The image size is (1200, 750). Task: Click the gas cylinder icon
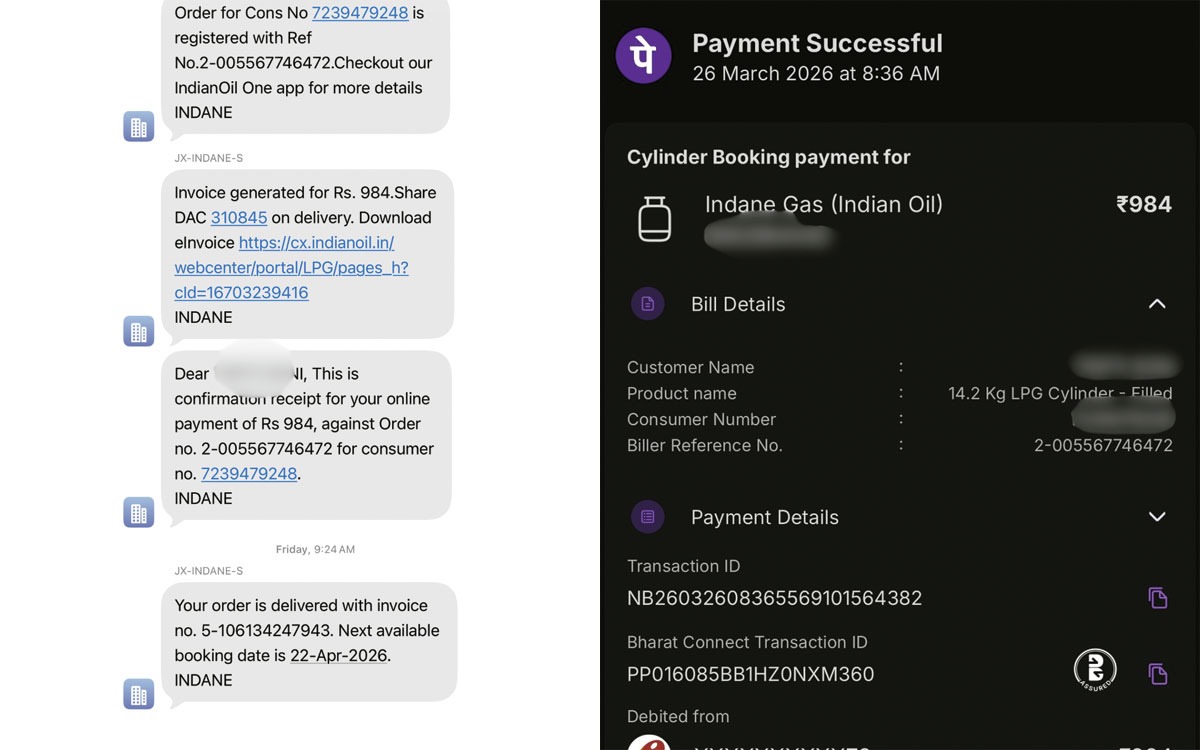pos(655,219)
